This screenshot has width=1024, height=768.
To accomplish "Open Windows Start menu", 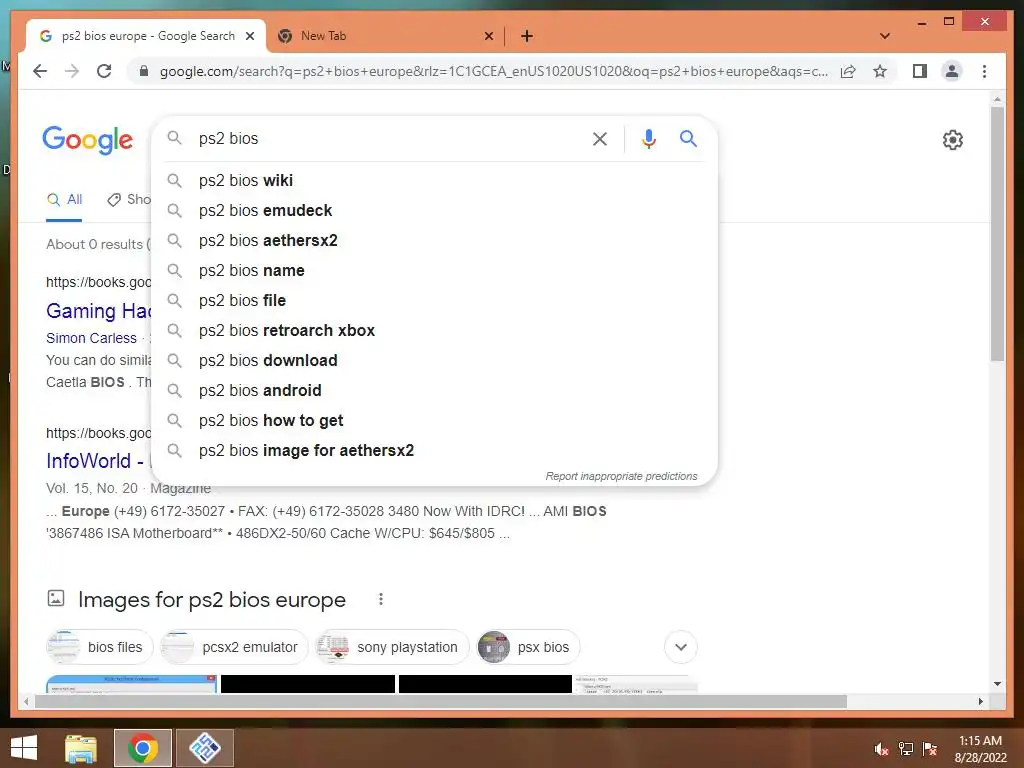I will (x=24, y=748).
